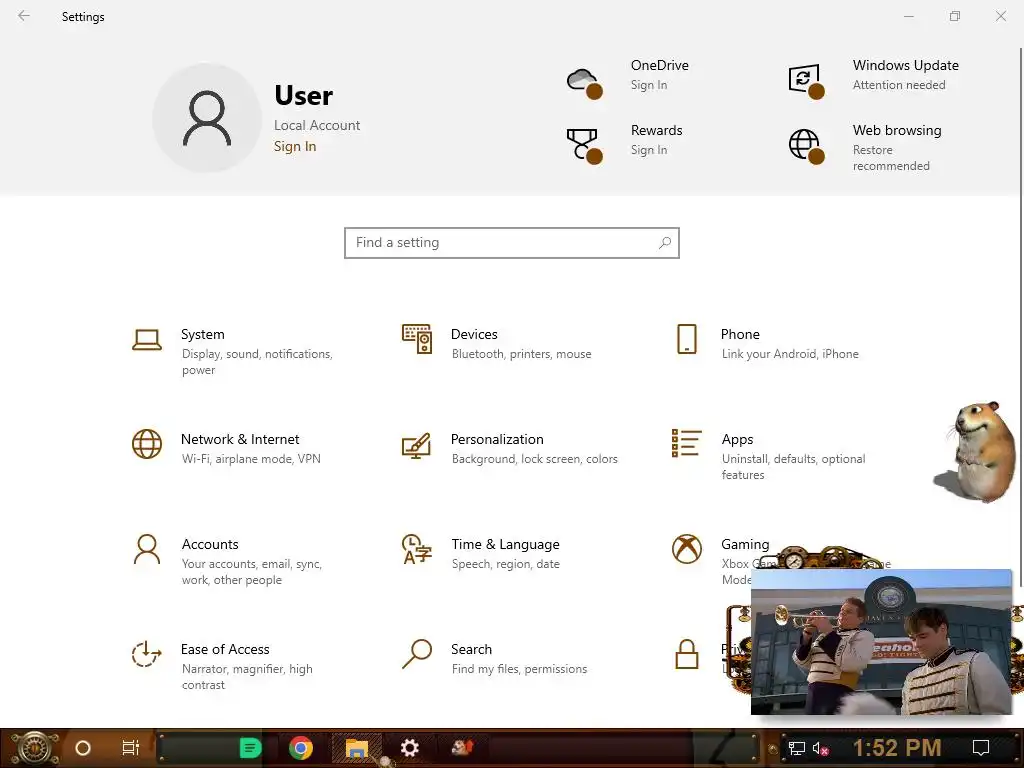The image size is (1024, 768).
Task: Click the Rewards medal icon
Action: (x=584, y=146)
